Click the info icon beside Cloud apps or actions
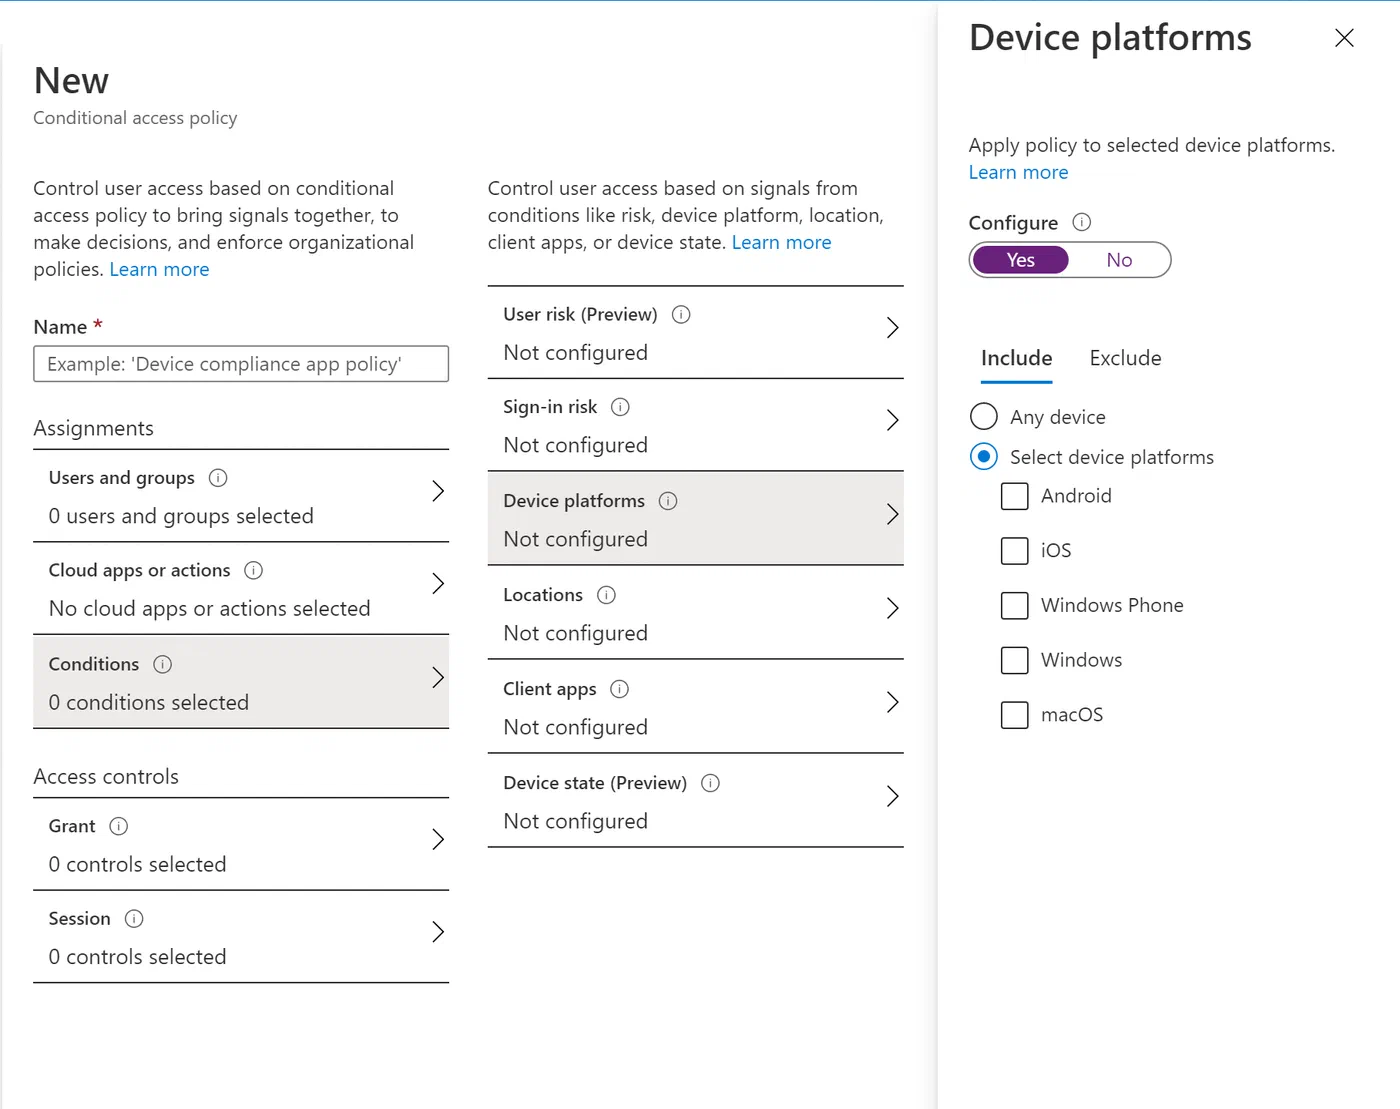This screenshot has width=1400, height=1109. coord(254,570)
